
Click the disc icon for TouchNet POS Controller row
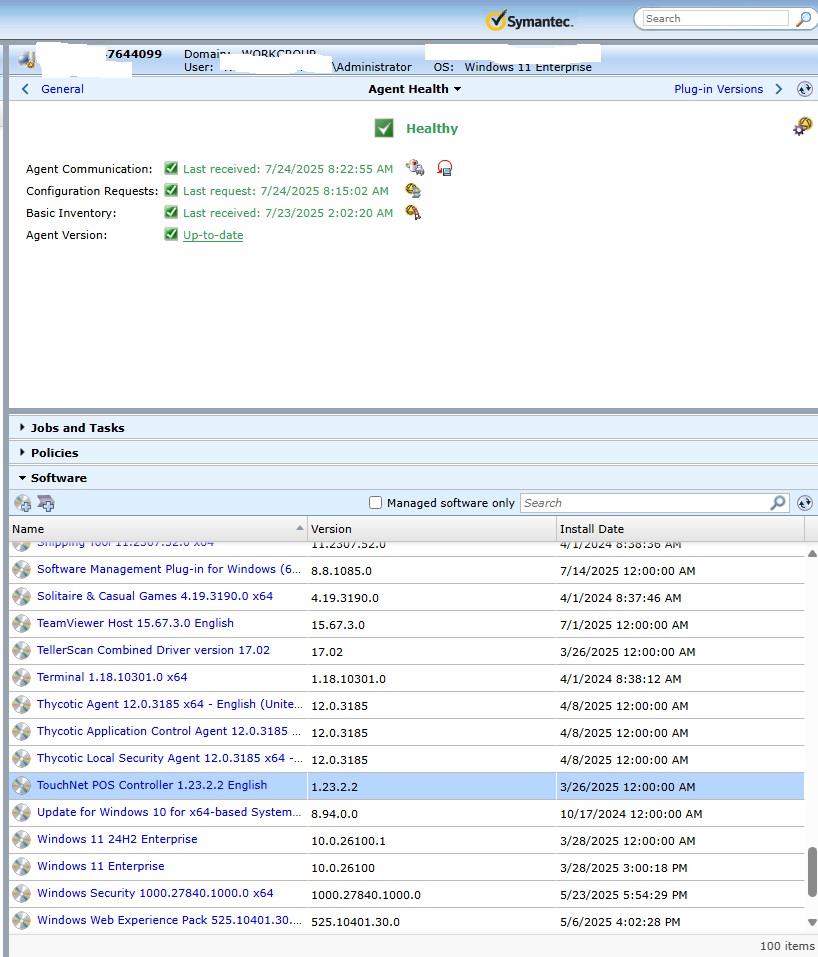tap(21, 785)
